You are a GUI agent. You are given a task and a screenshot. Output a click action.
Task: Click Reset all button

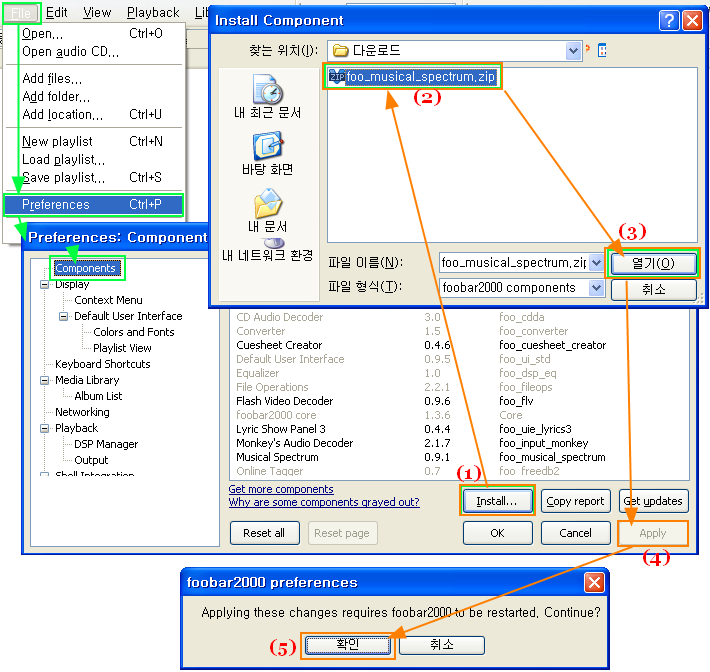[264, 533]
